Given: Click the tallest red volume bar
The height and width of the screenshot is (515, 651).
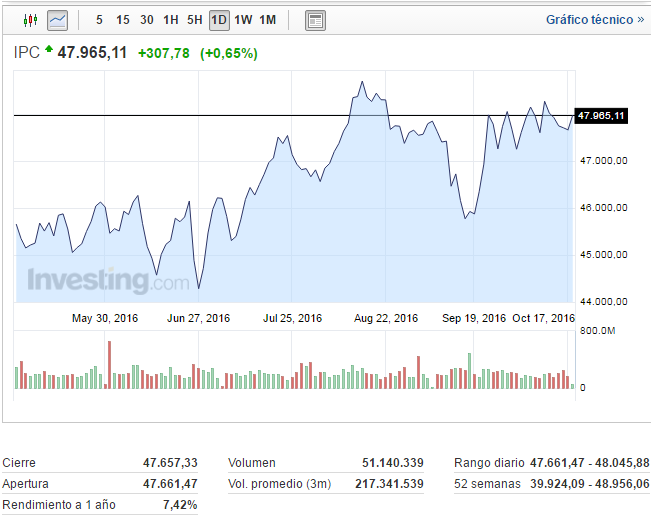Looking at the screenshot, I should click(109, 365).
